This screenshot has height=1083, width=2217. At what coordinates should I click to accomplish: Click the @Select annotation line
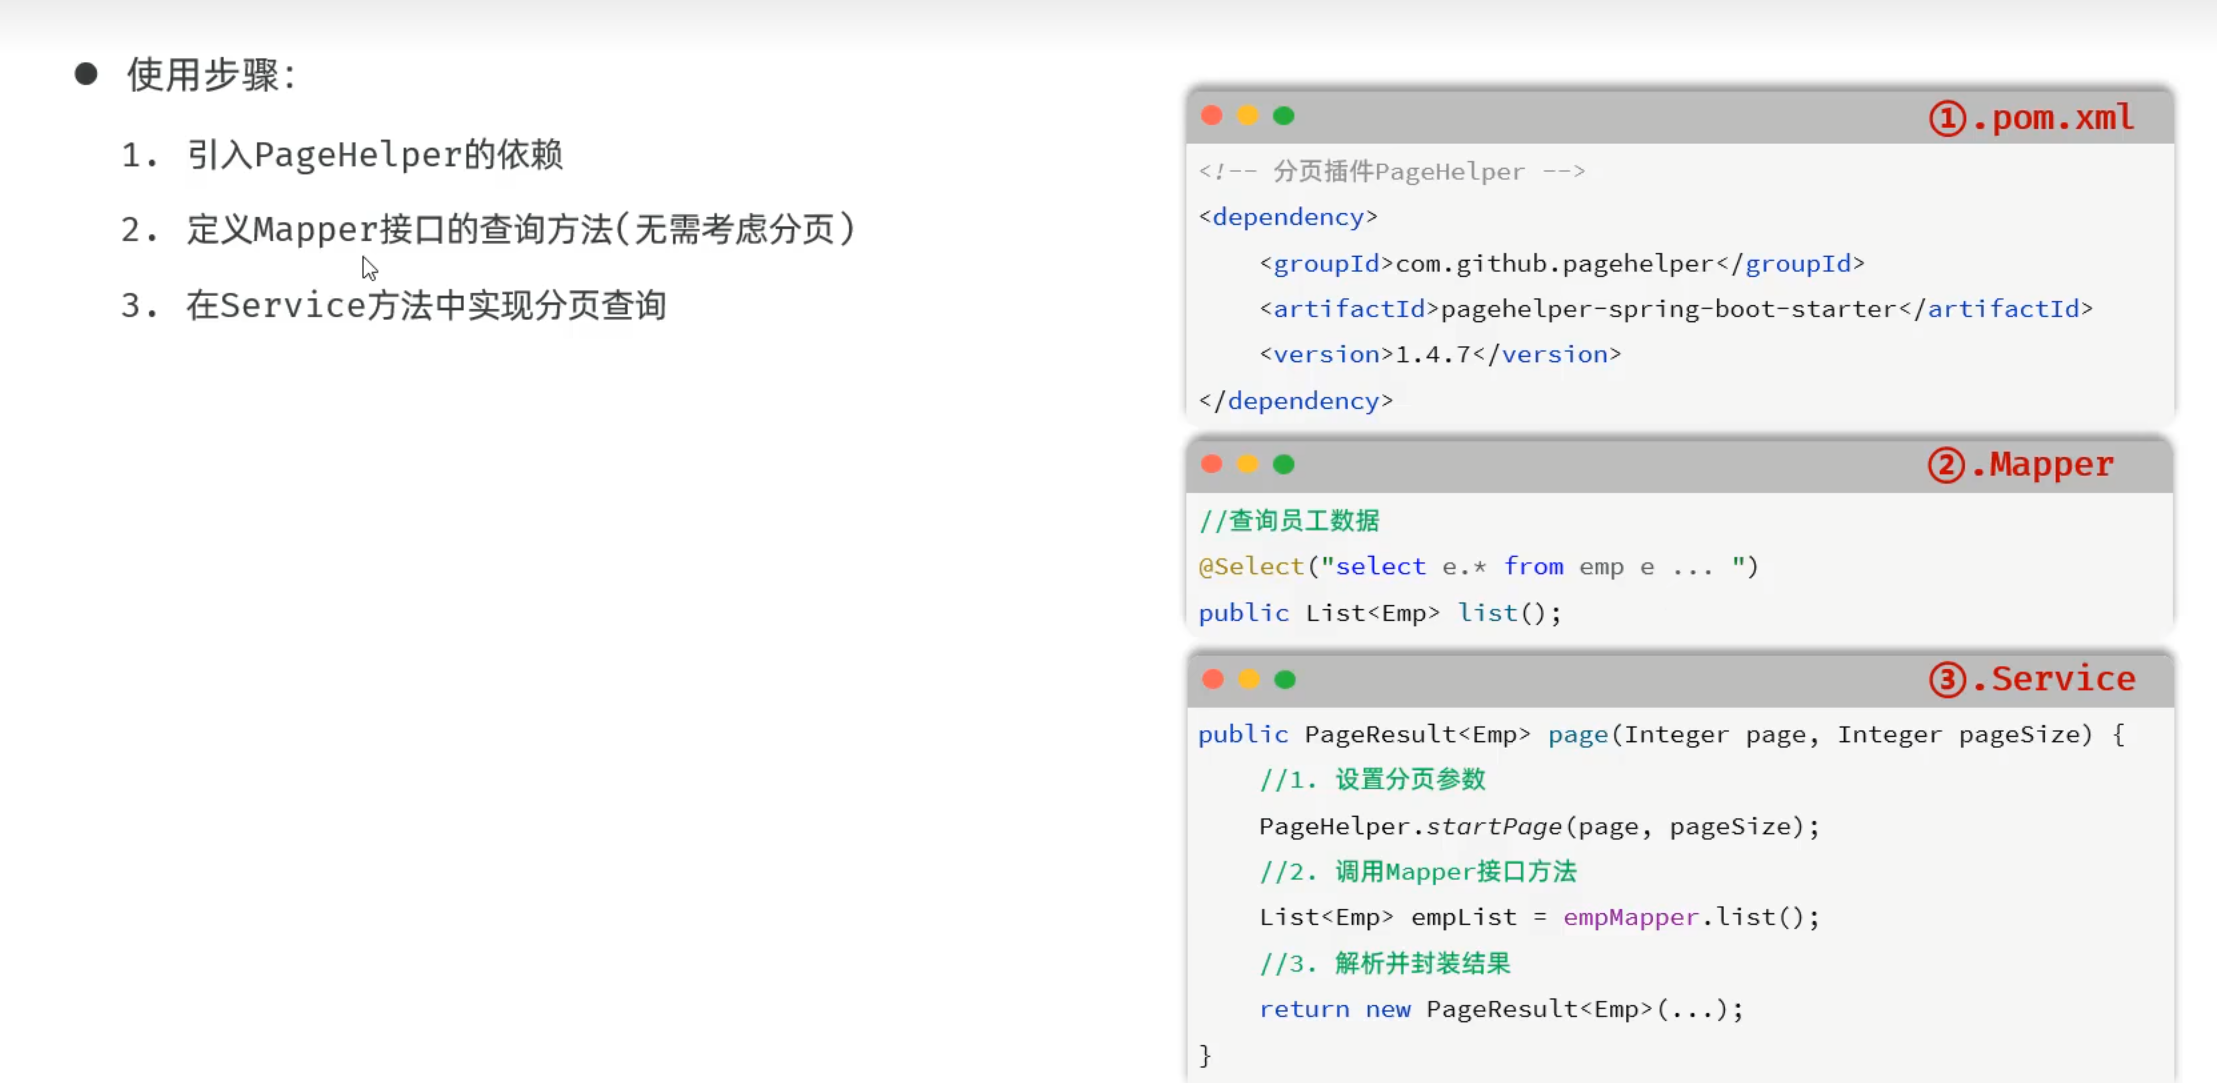point(1478,567)
